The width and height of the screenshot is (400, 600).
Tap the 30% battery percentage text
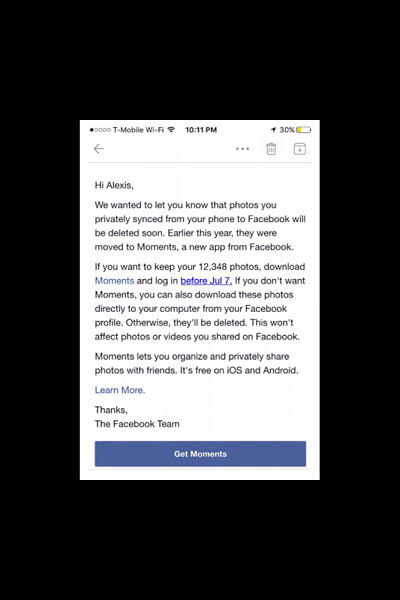coord(287,130)
